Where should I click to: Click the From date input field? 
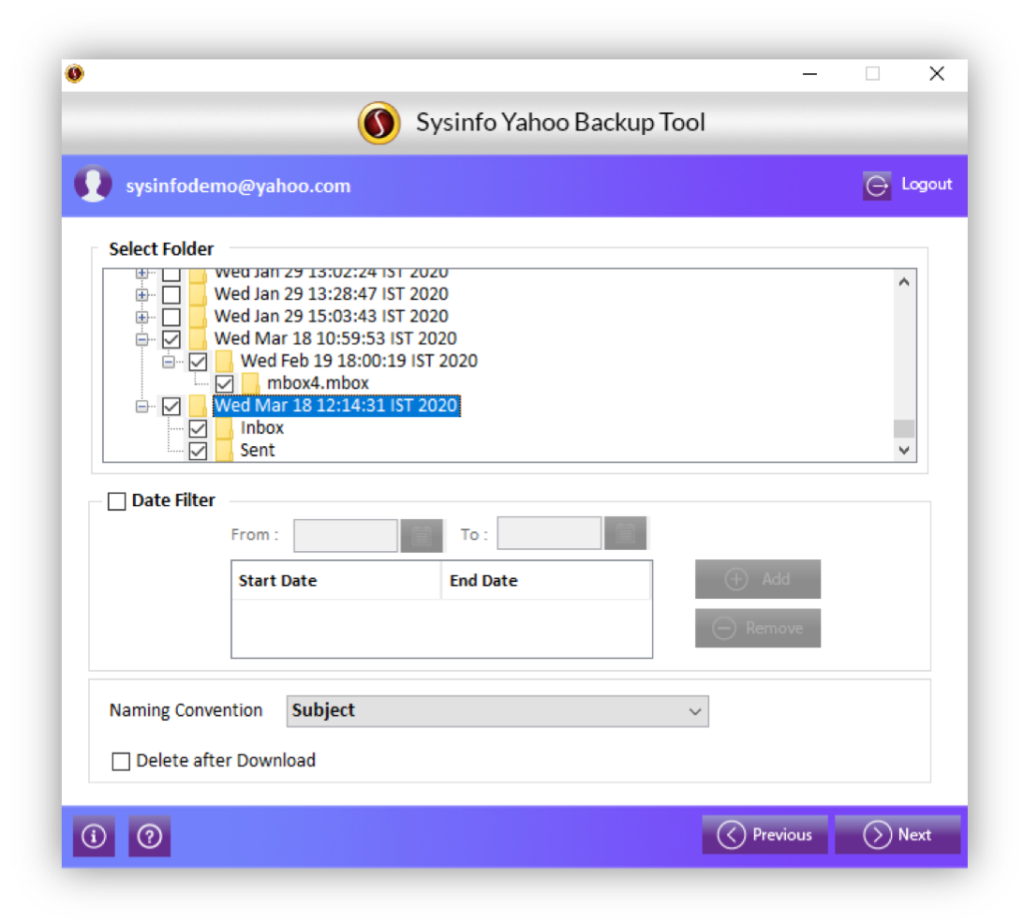pyautogui.click(x=345, y=536)
